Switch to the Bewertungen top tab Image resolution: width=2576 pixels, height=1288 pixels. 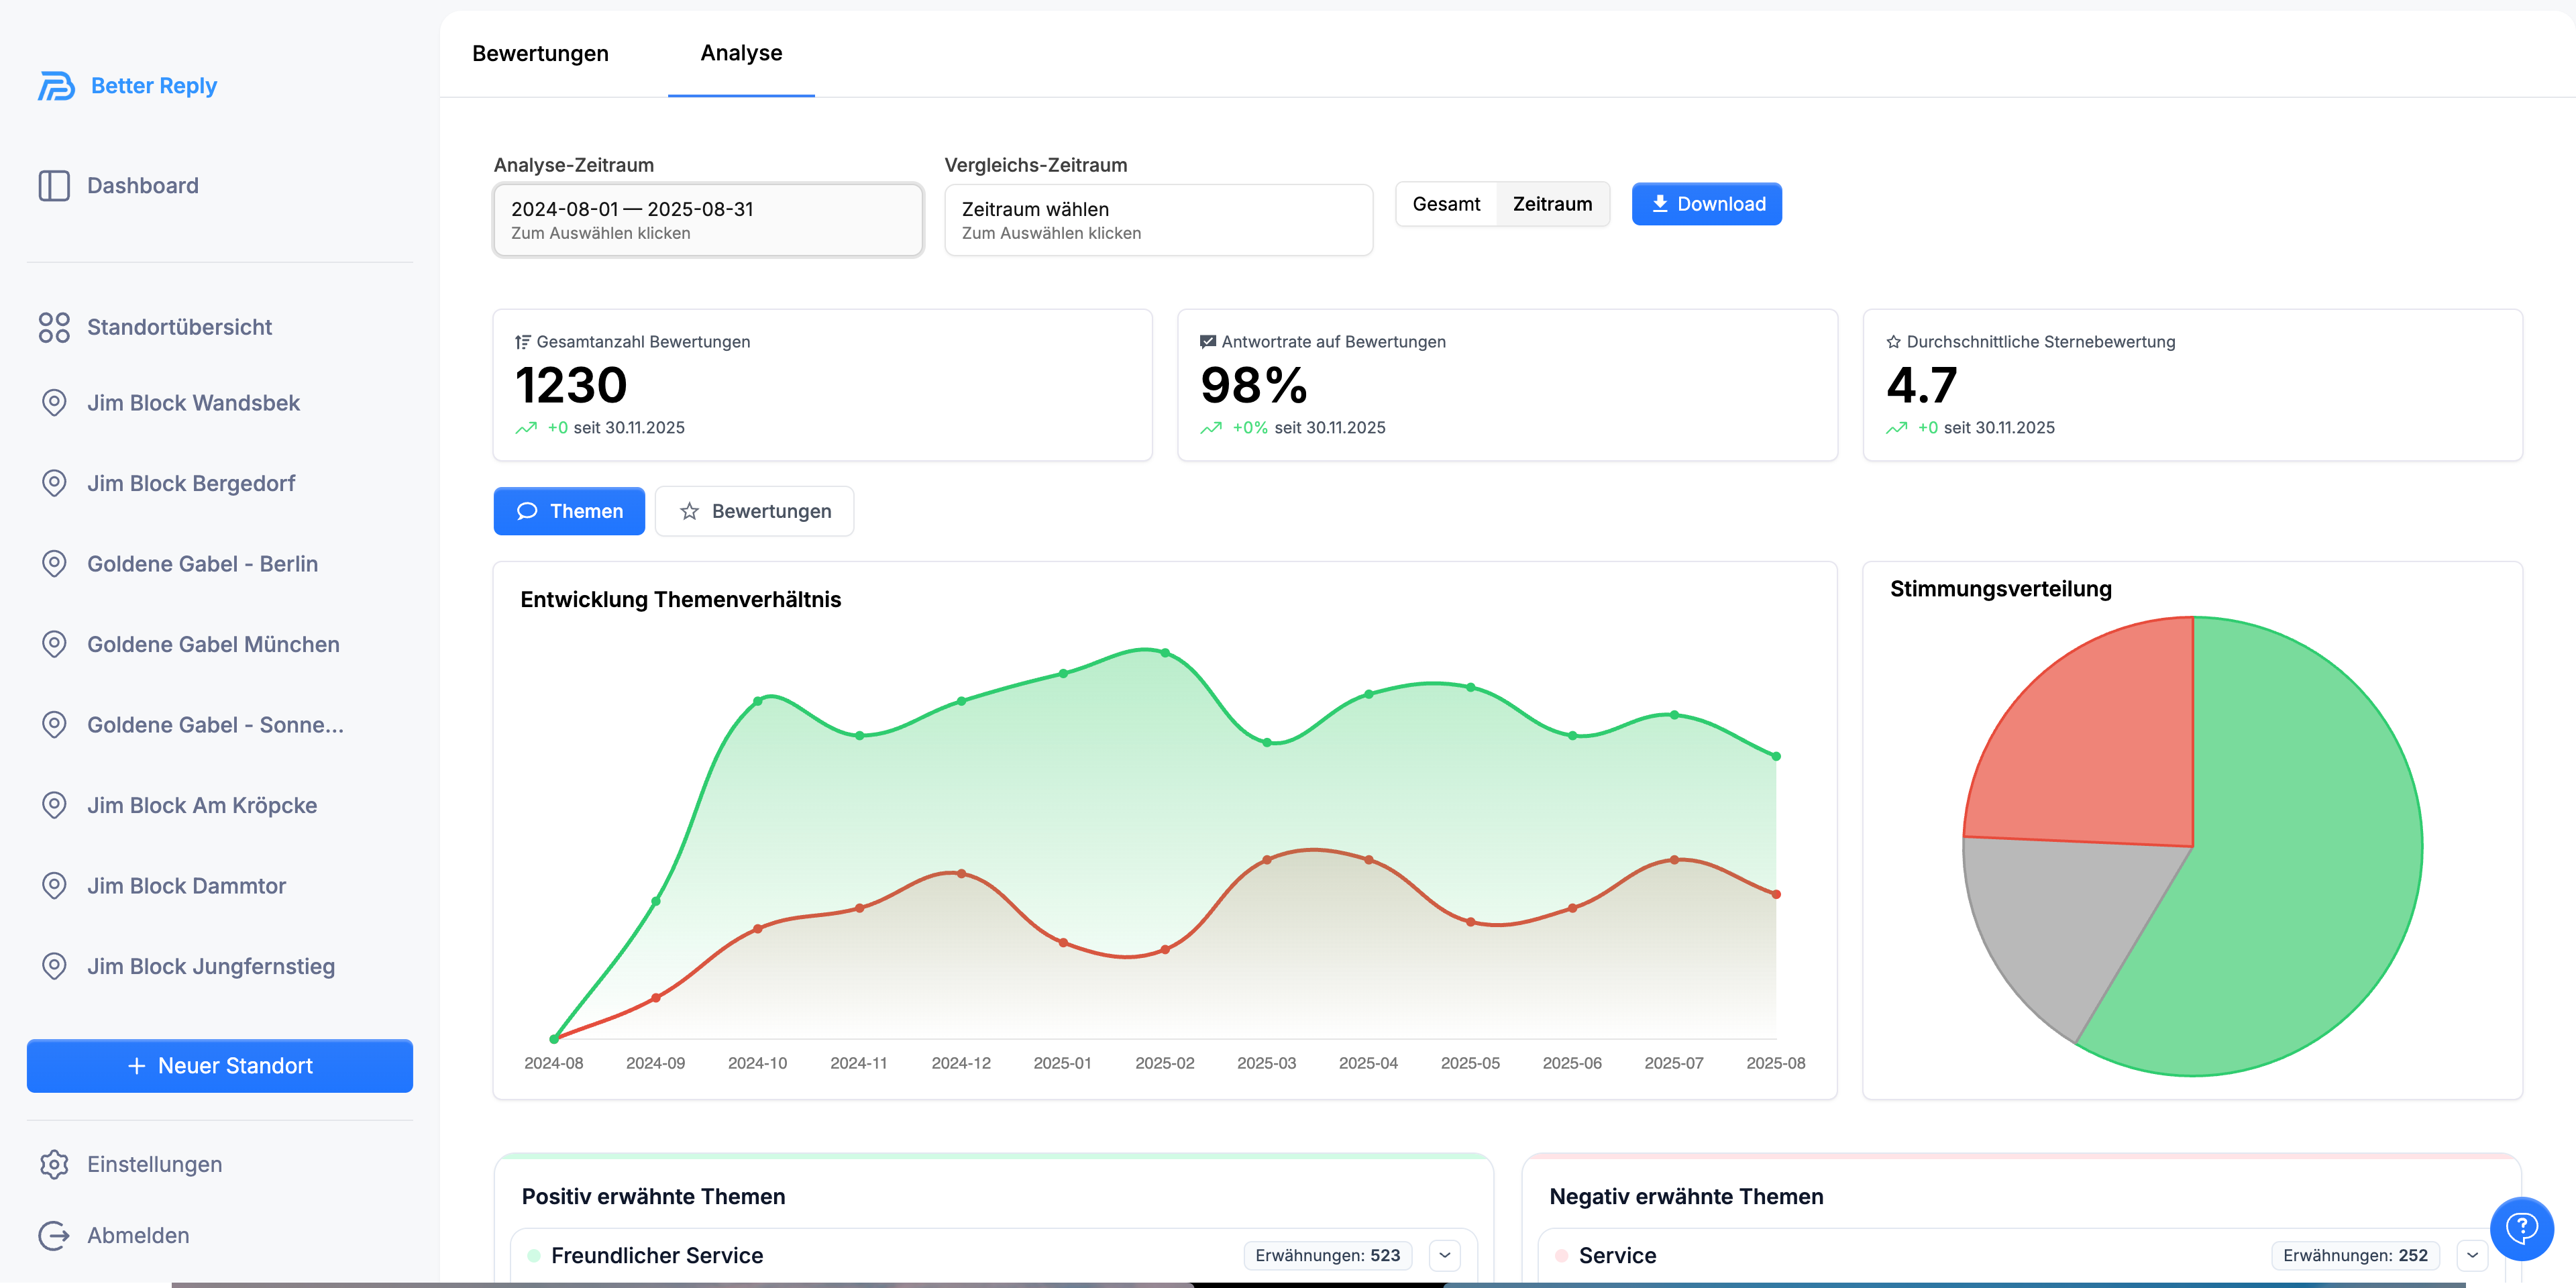click(x=540, y=53)
